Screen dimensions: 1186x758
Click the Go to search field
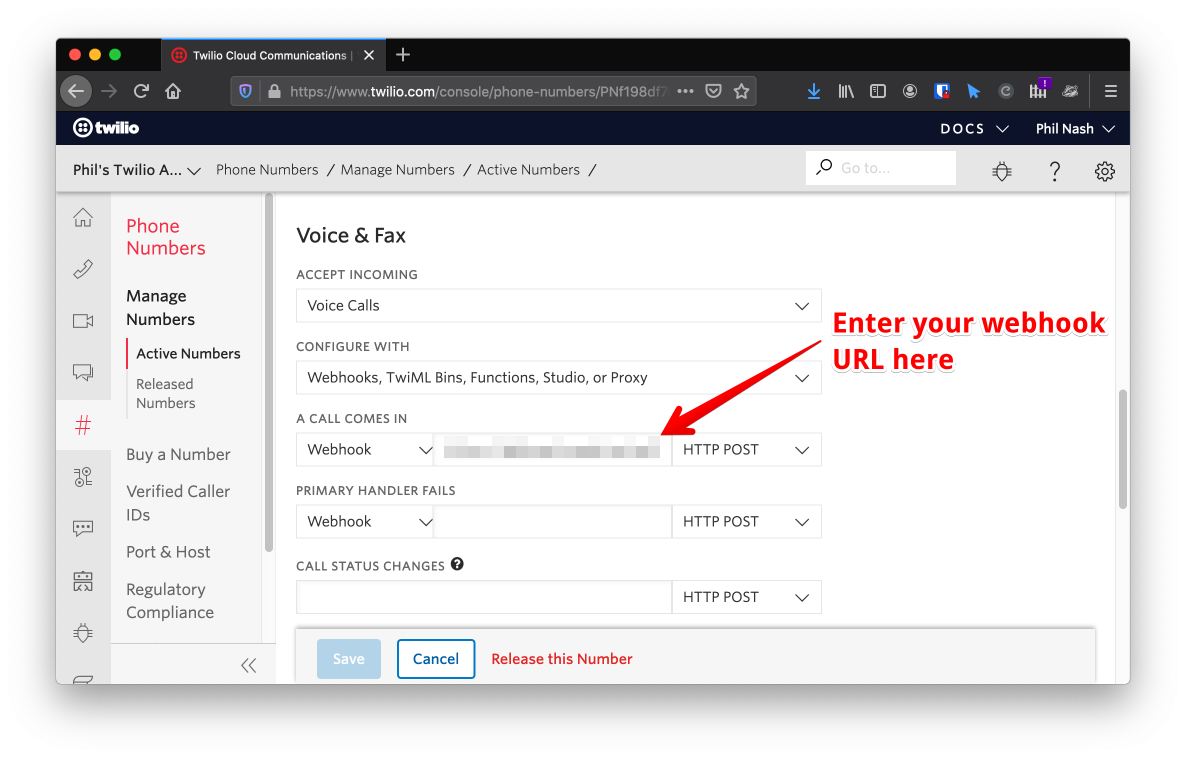[x=881, y=168]
